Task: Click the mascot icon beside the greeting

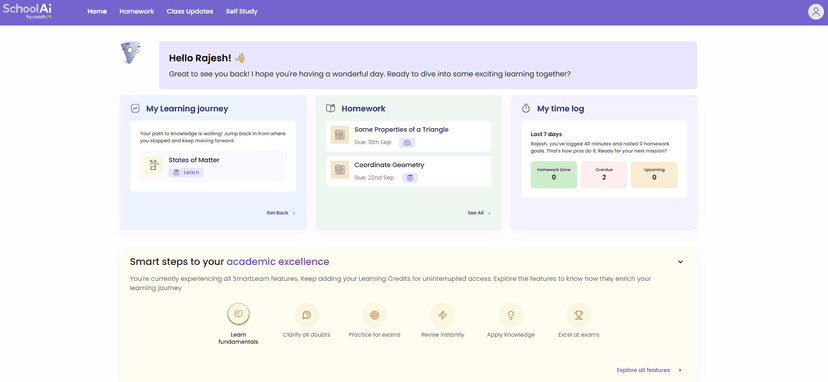Action: pyautogui.click(x=130, y=53)
